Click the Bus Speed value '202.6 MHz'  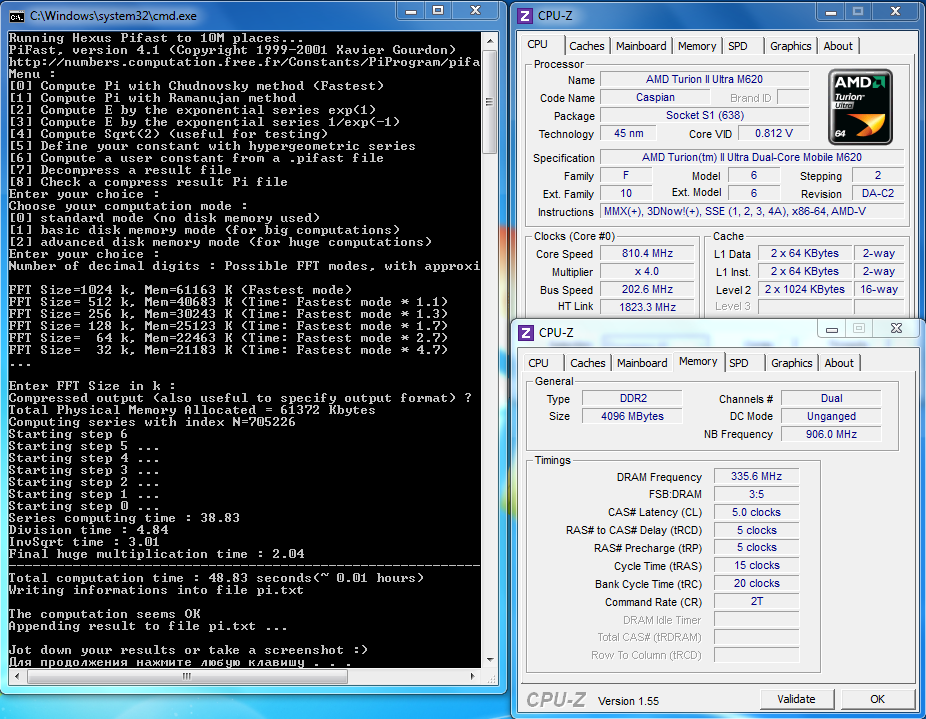(x=647, y=289)
